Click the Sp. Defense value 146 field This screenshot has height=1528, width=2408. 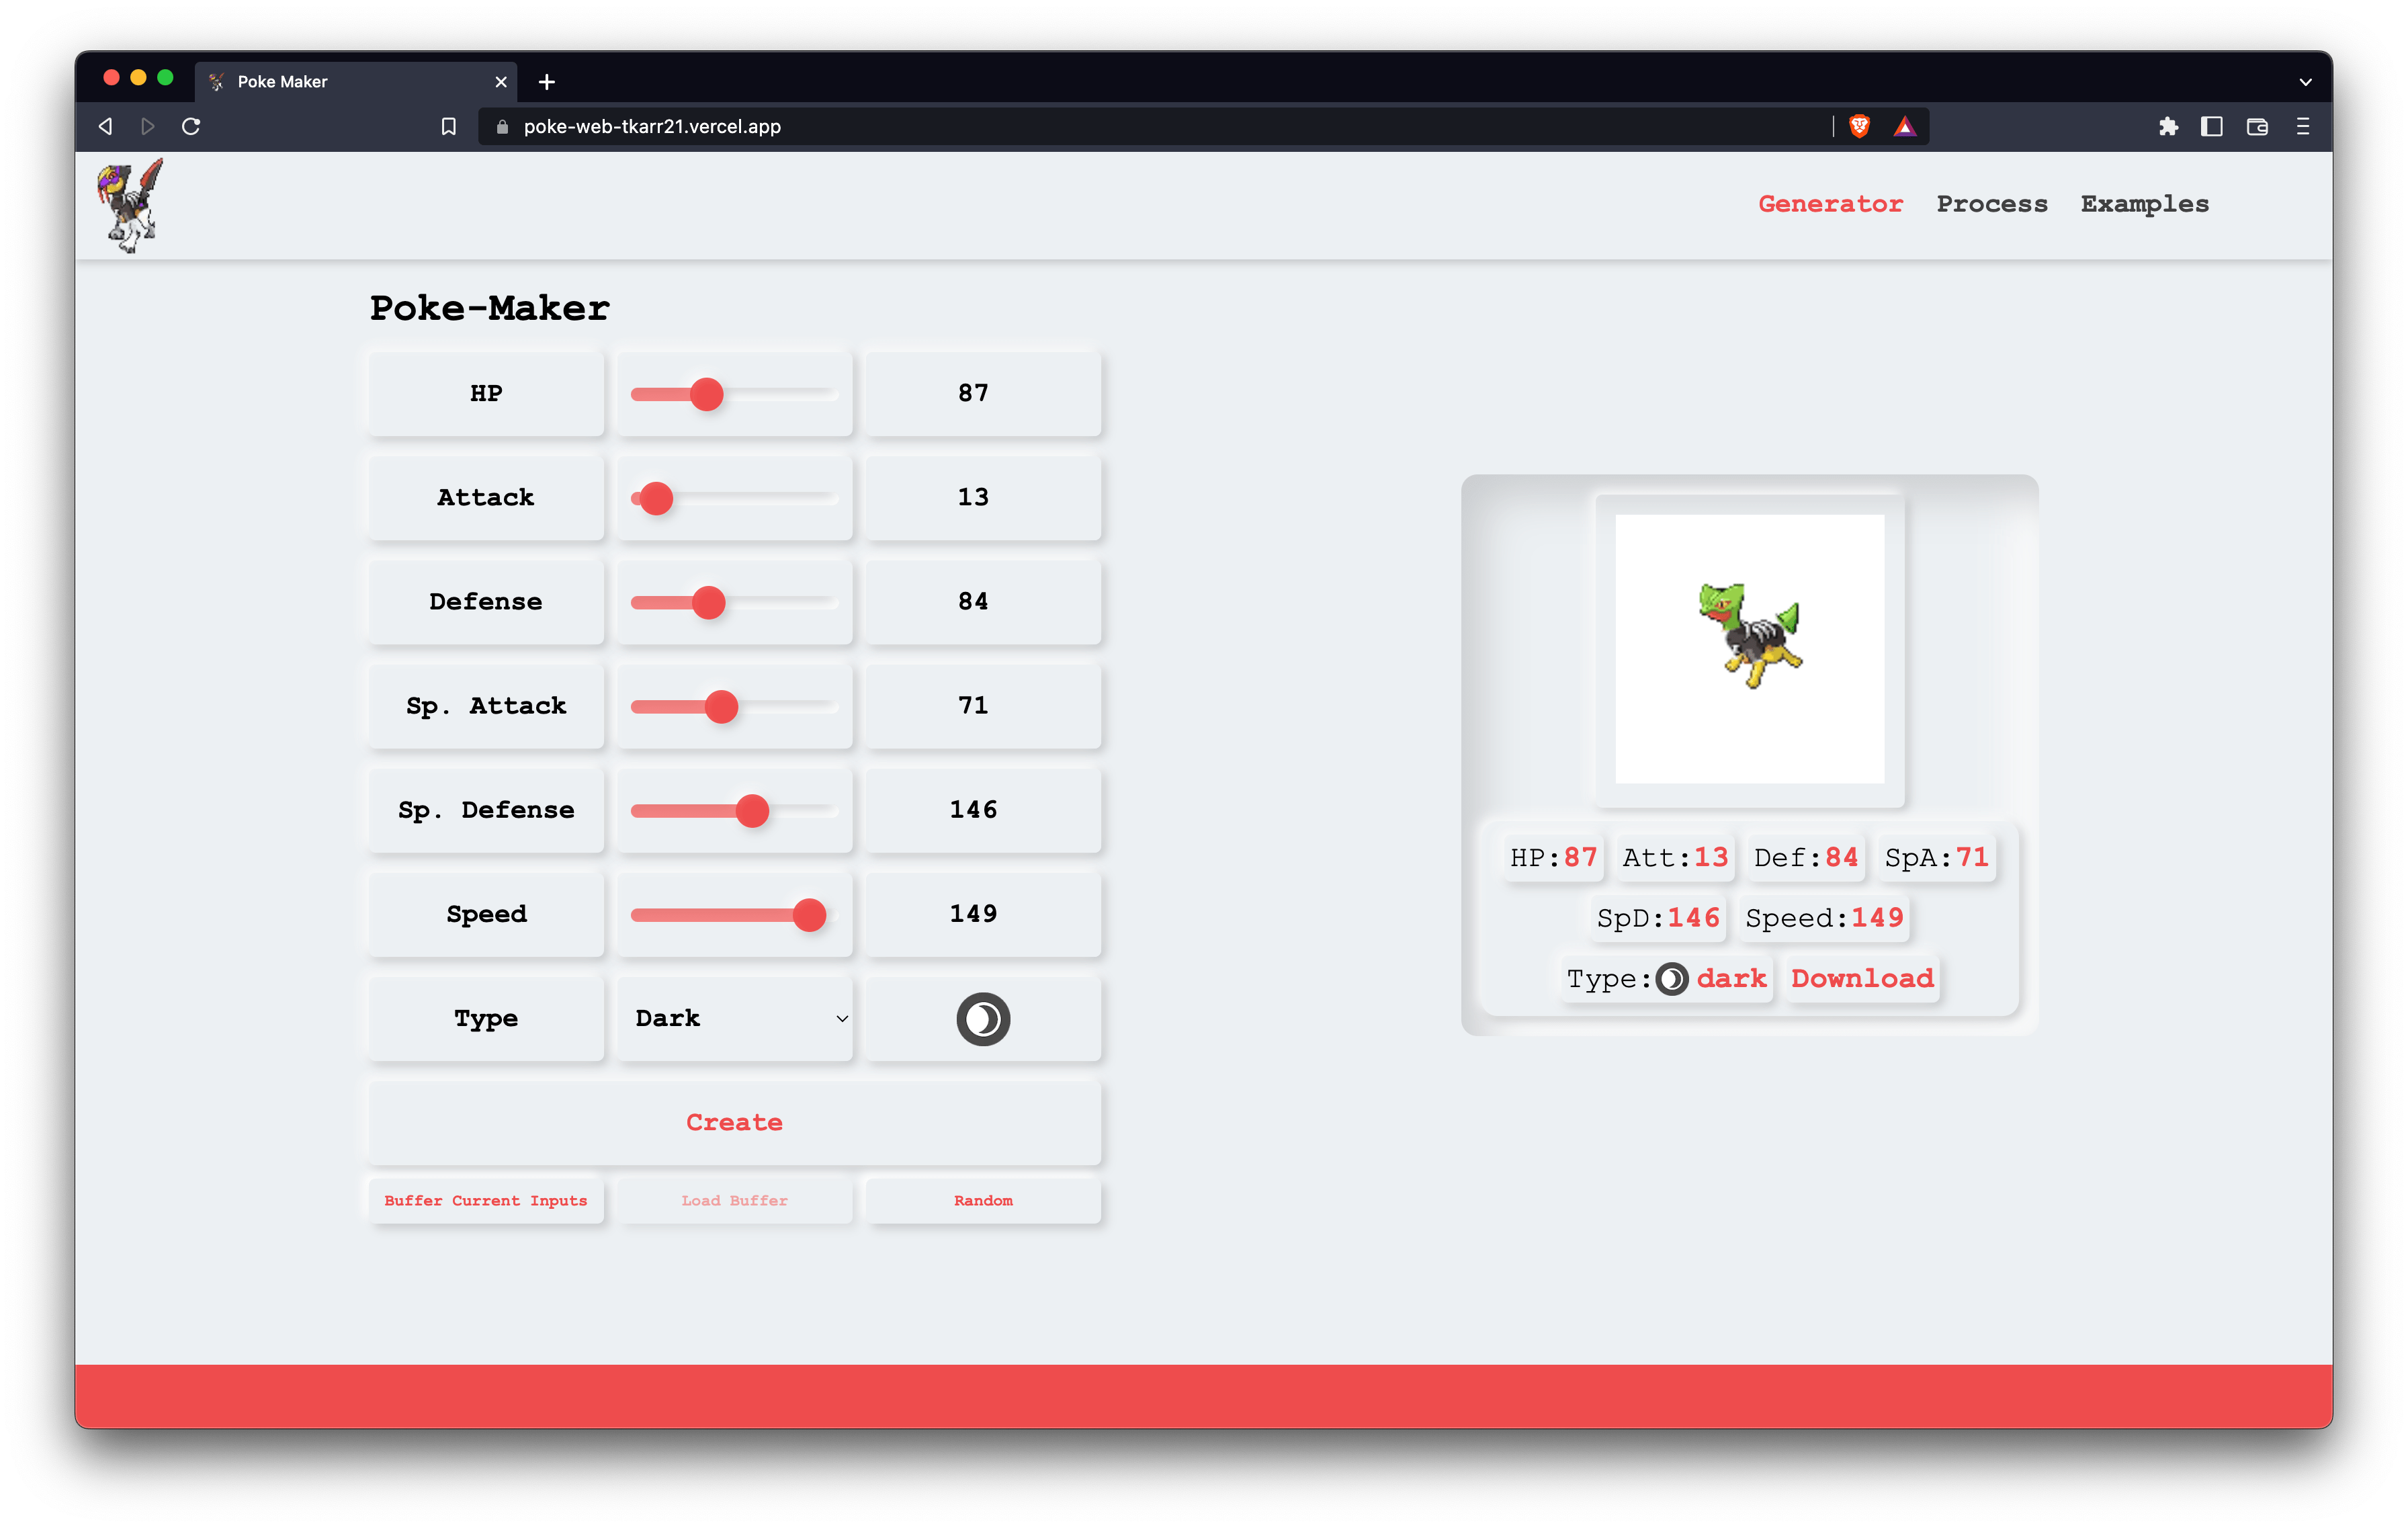pos(983,810)
